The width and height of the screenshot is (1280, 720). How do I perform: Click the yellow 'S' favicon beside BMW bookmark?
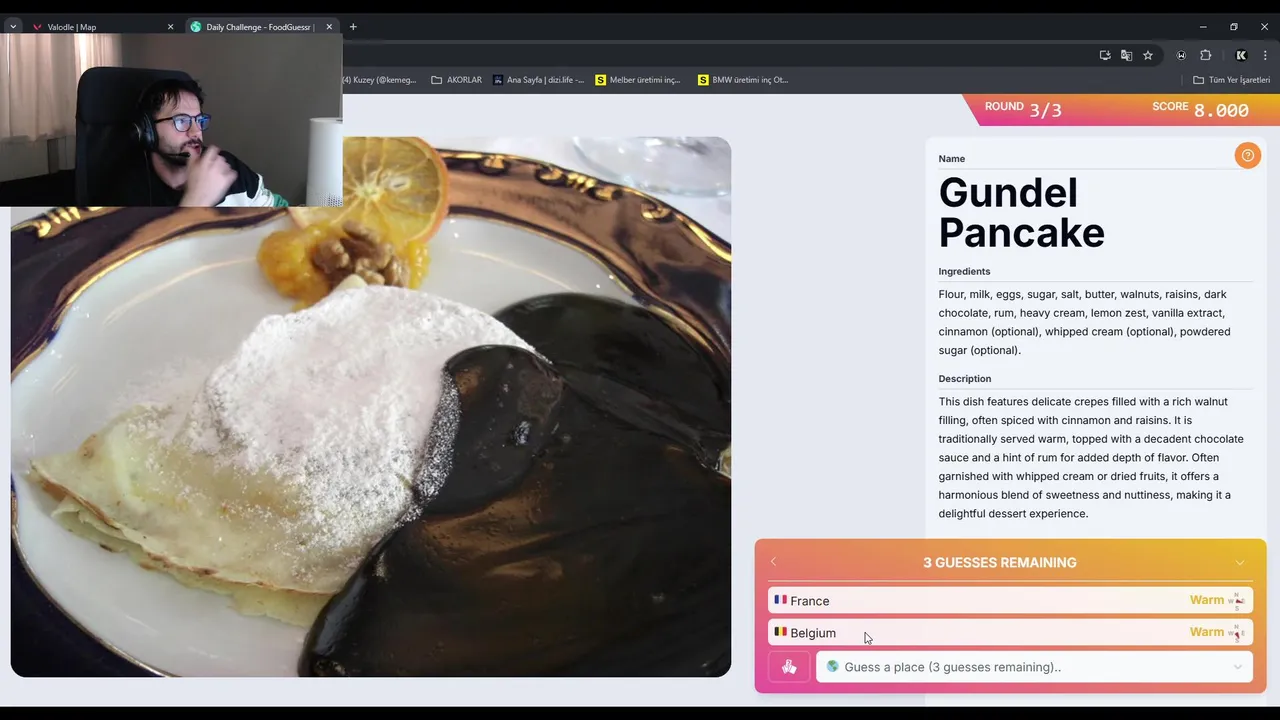[x=703, y=80]
